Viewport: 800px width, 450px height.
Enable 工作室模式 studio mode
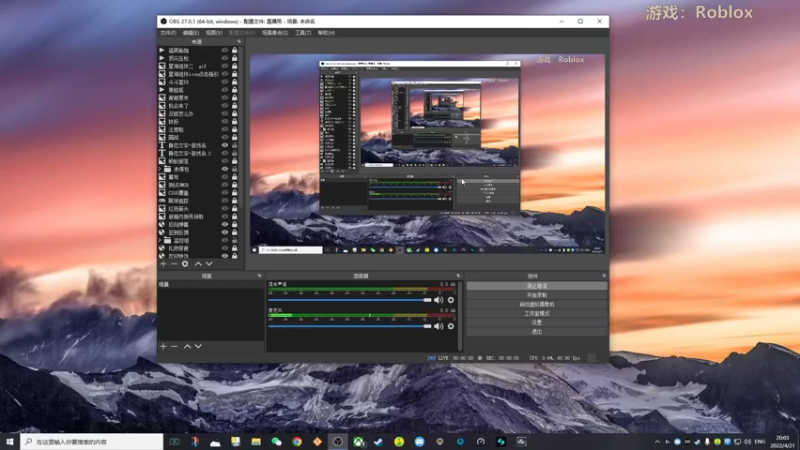coord(537,314)
